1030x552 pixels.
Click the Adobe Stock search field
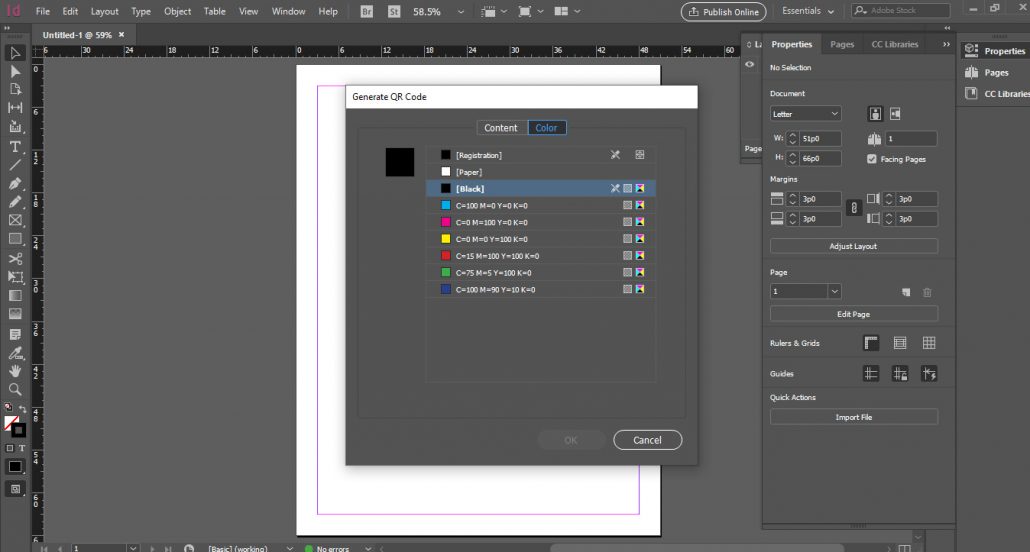(x=901, y=11)
